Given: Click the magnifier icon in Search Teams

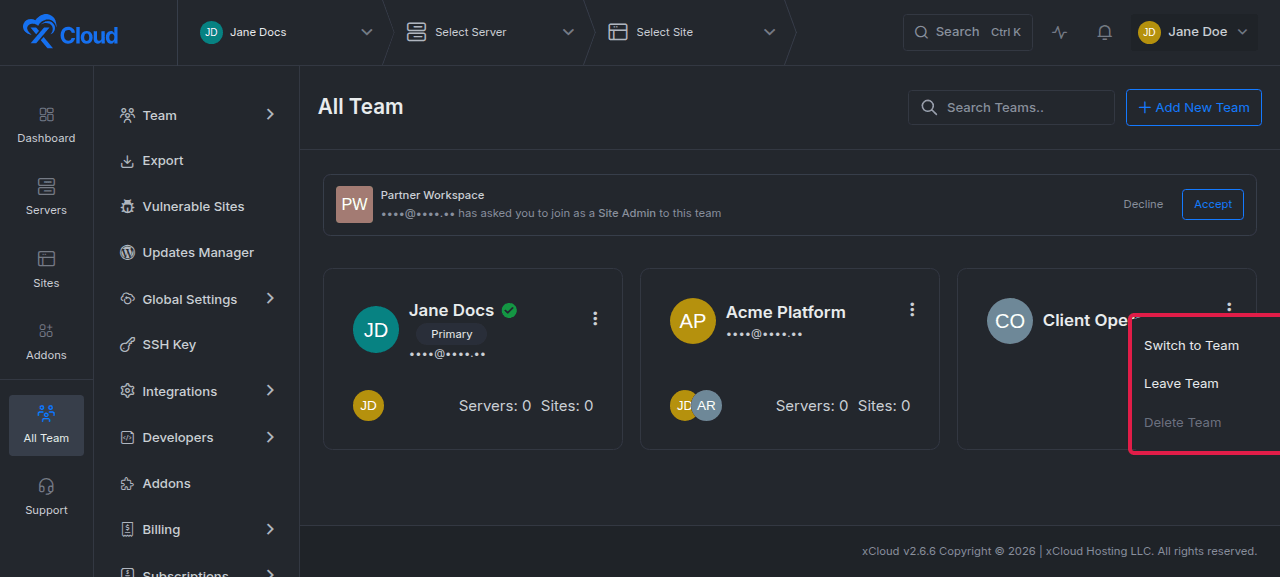Looking at the screenshot, I should 929,107.
